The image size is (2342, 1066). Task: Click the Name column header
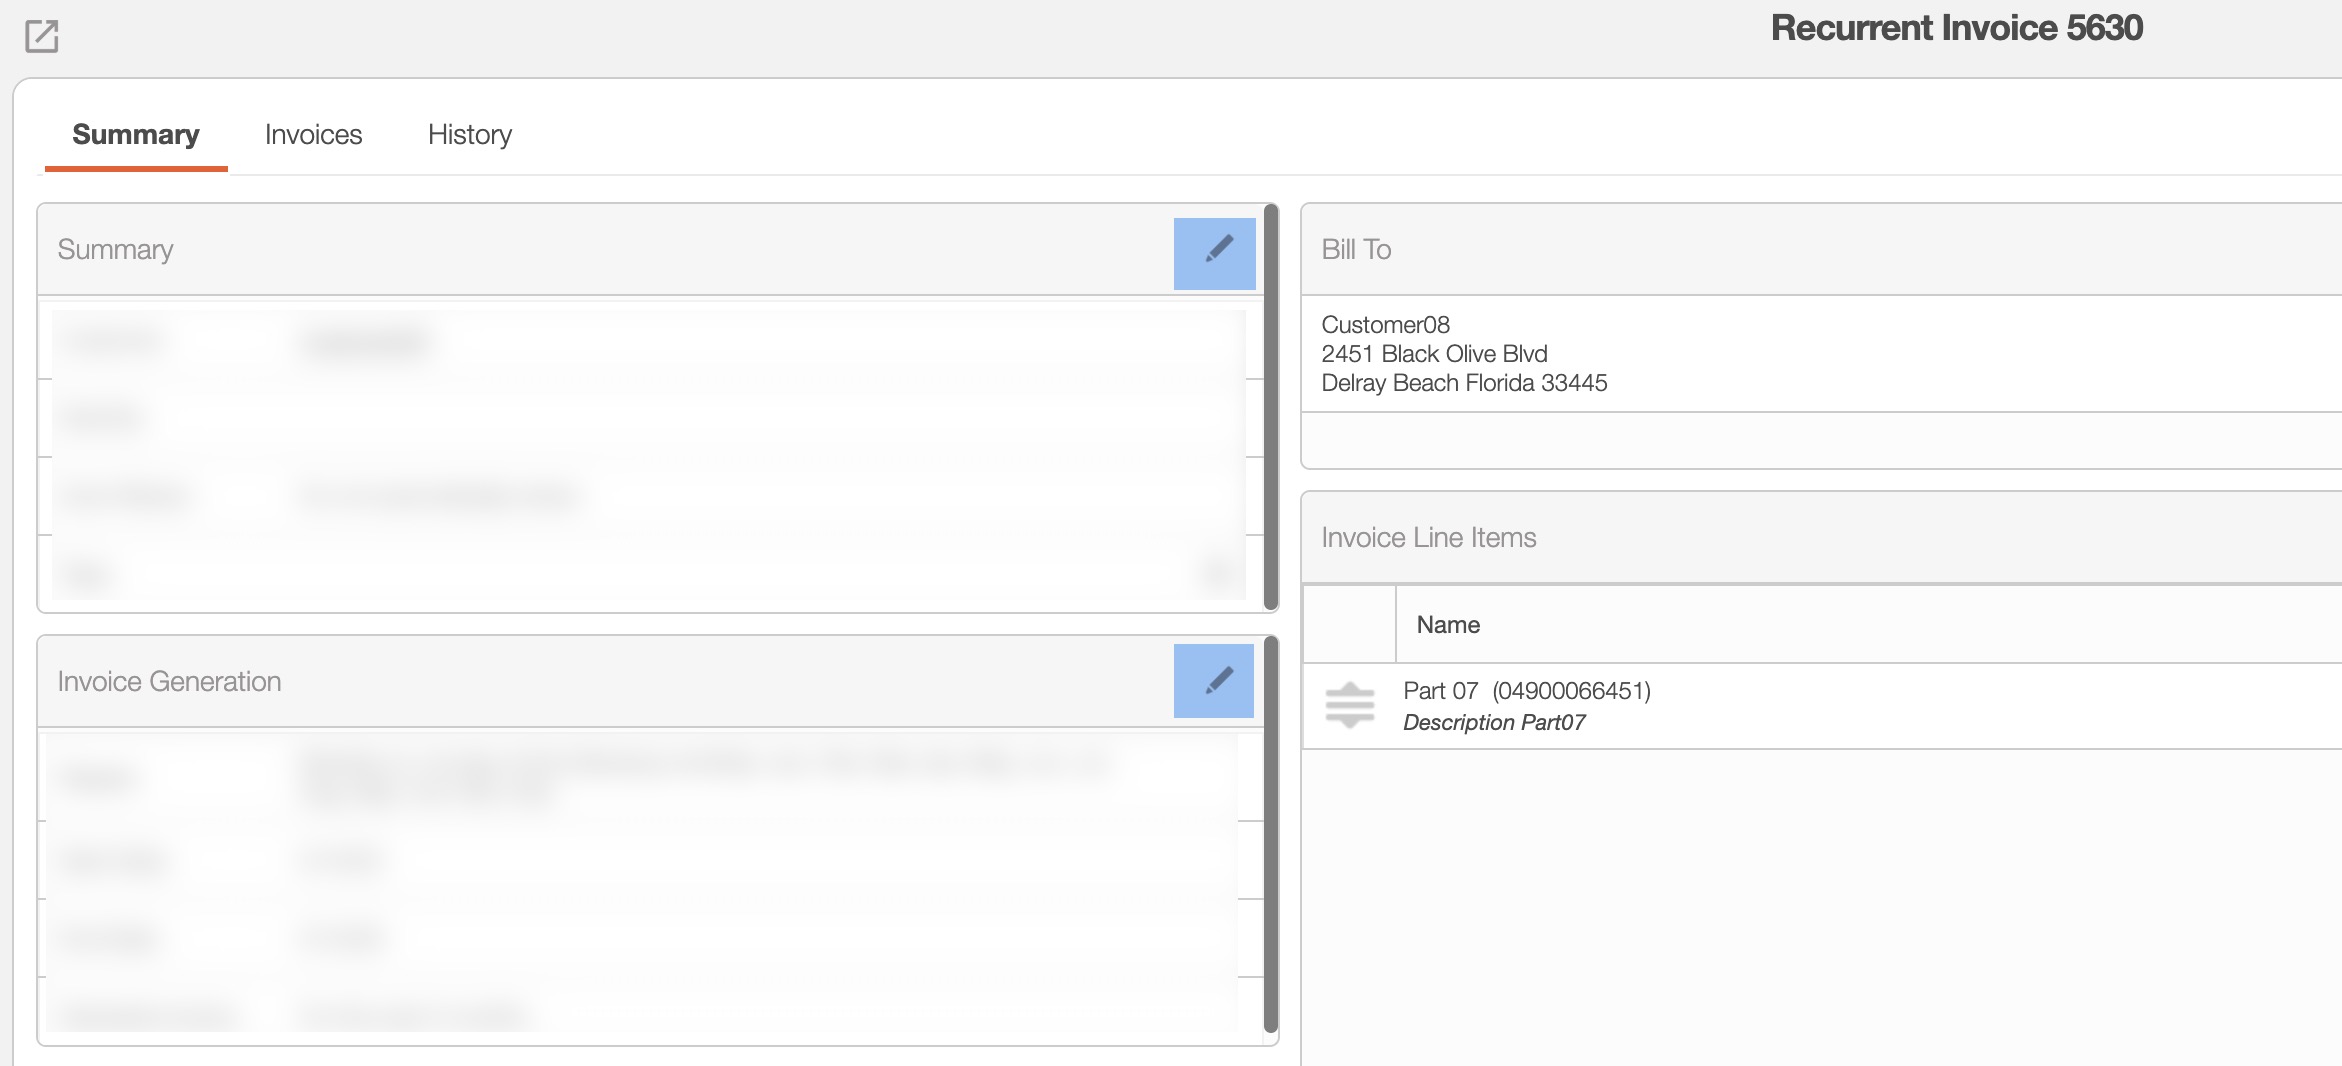coord(1447,625)
